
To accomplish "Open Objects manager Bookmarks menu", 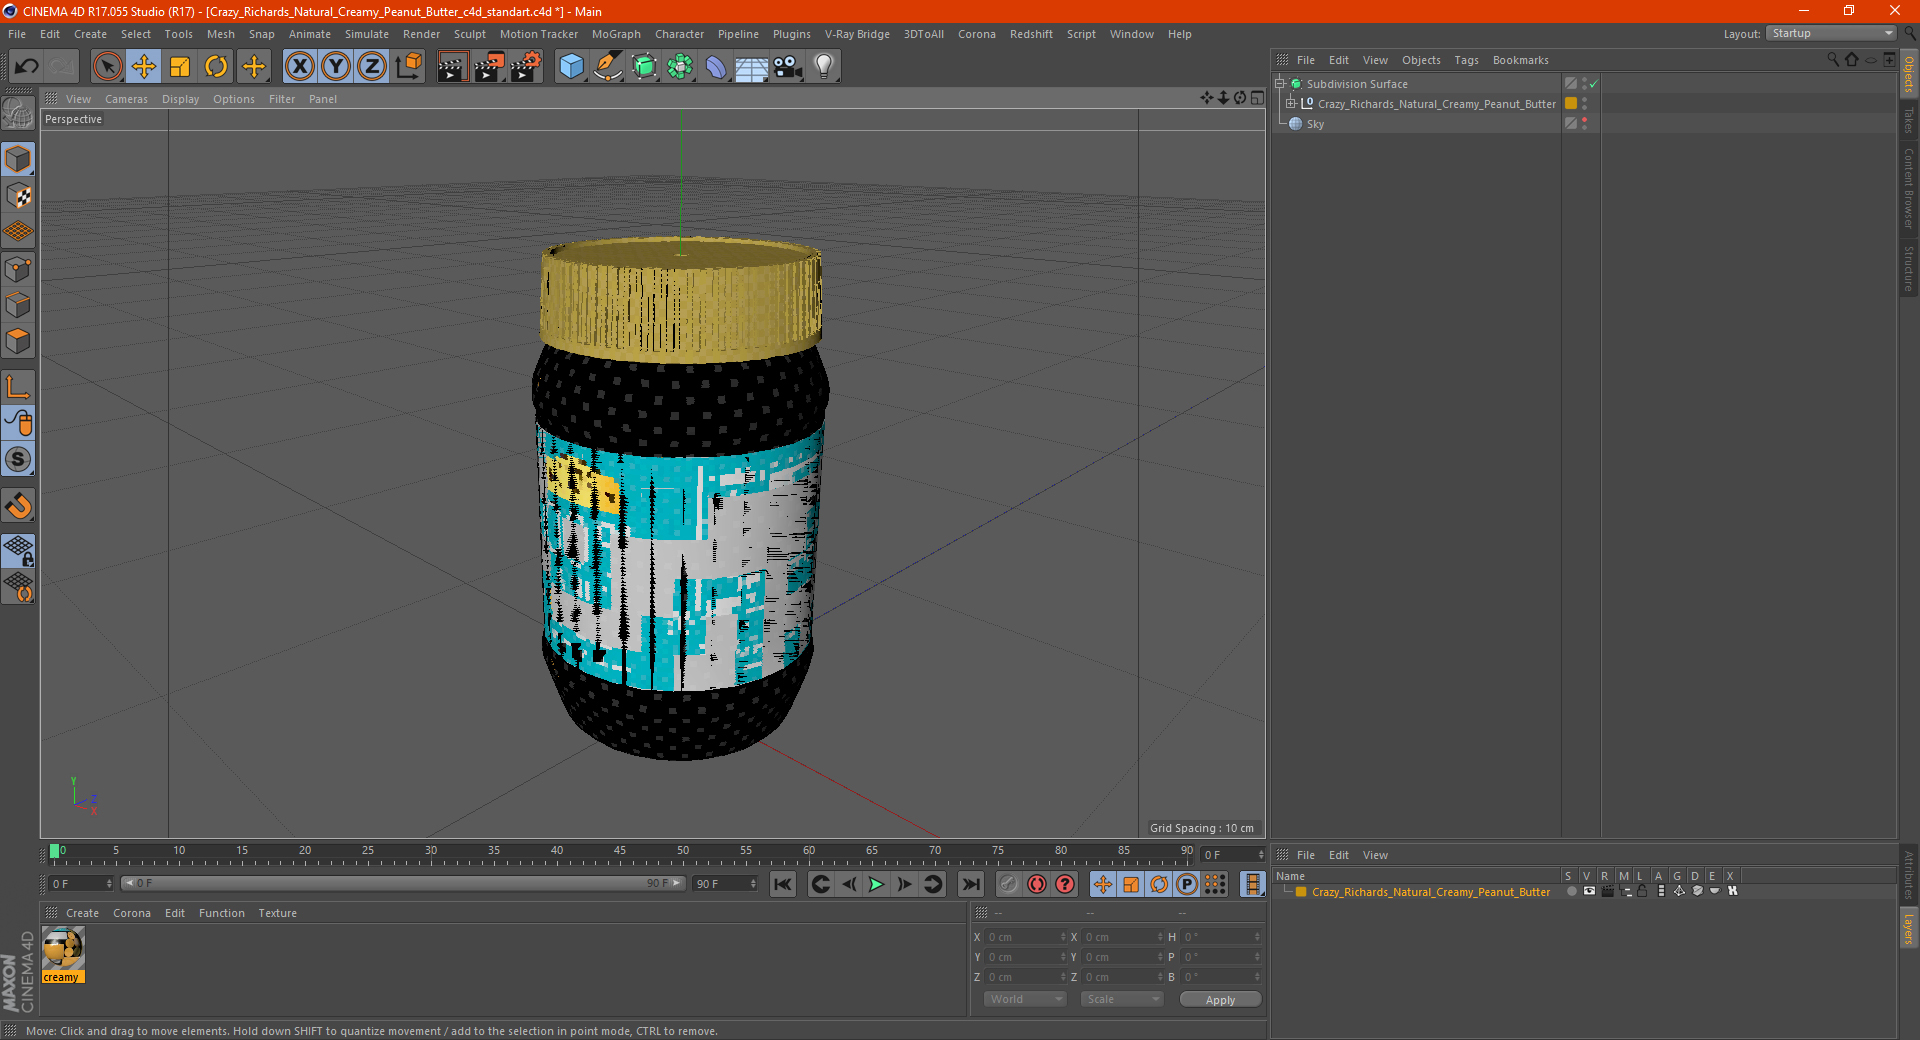I will (x=1520, y=60).
